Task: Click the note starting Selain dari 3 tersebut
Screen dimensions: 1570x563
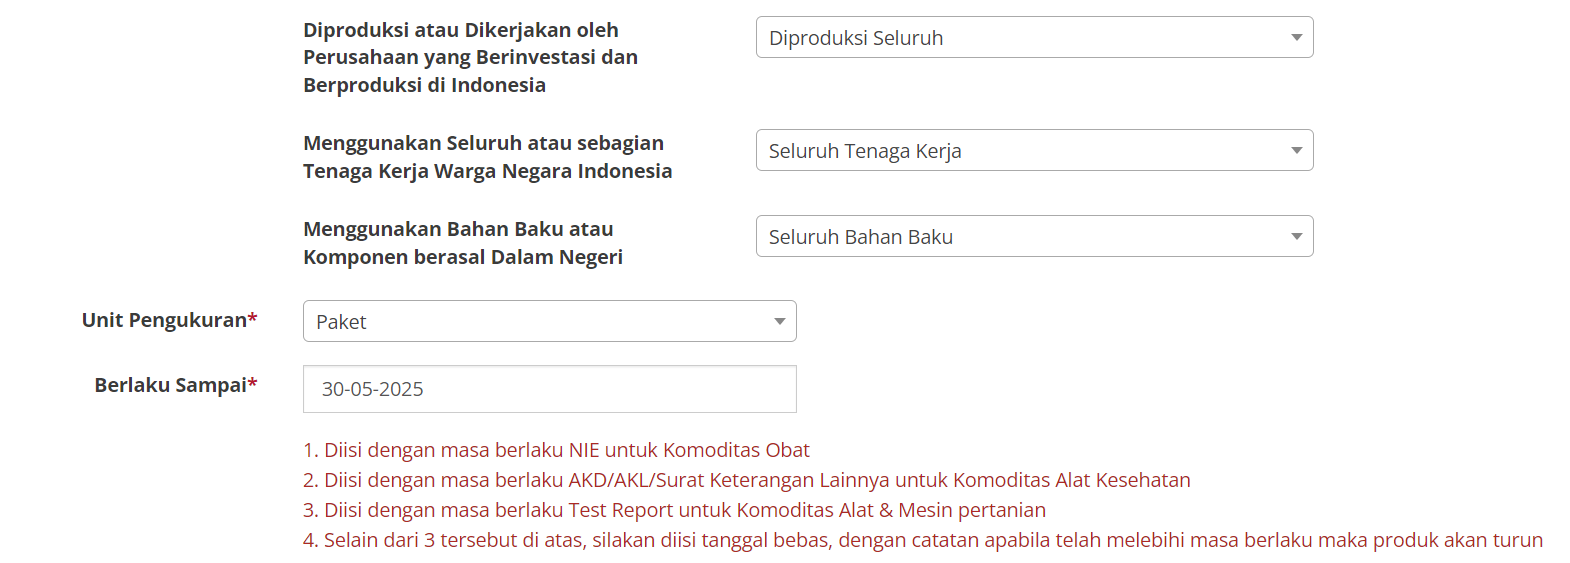Action: 923,540
